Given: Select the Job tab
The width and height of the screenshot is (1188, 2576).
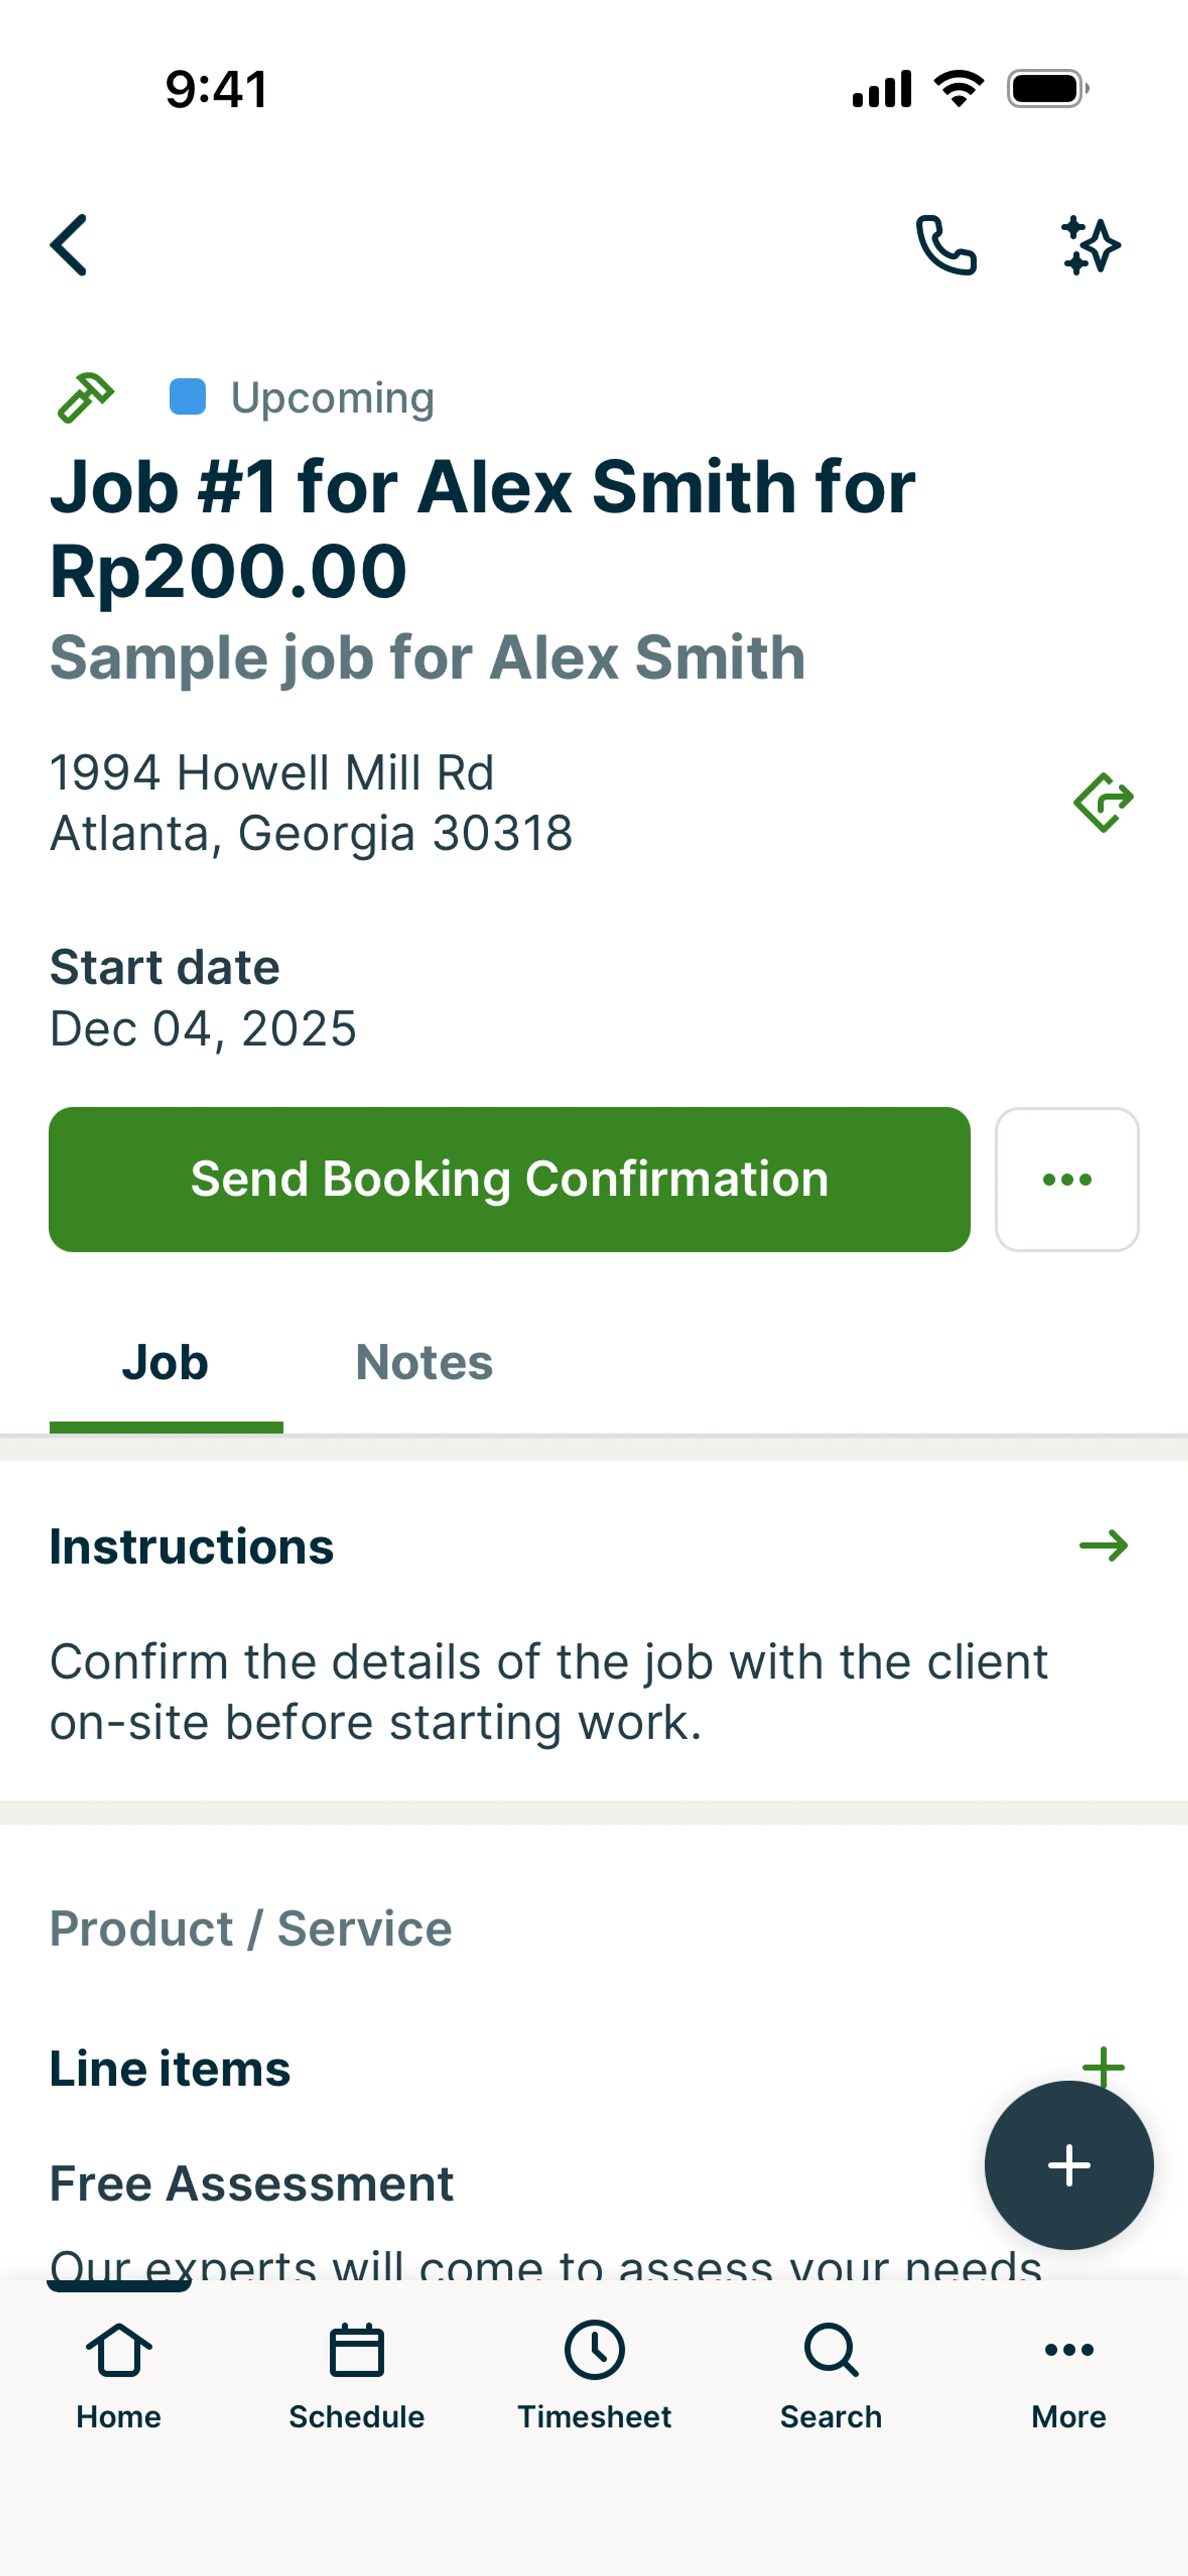Looking at the screenshot, I should 165,1362.
